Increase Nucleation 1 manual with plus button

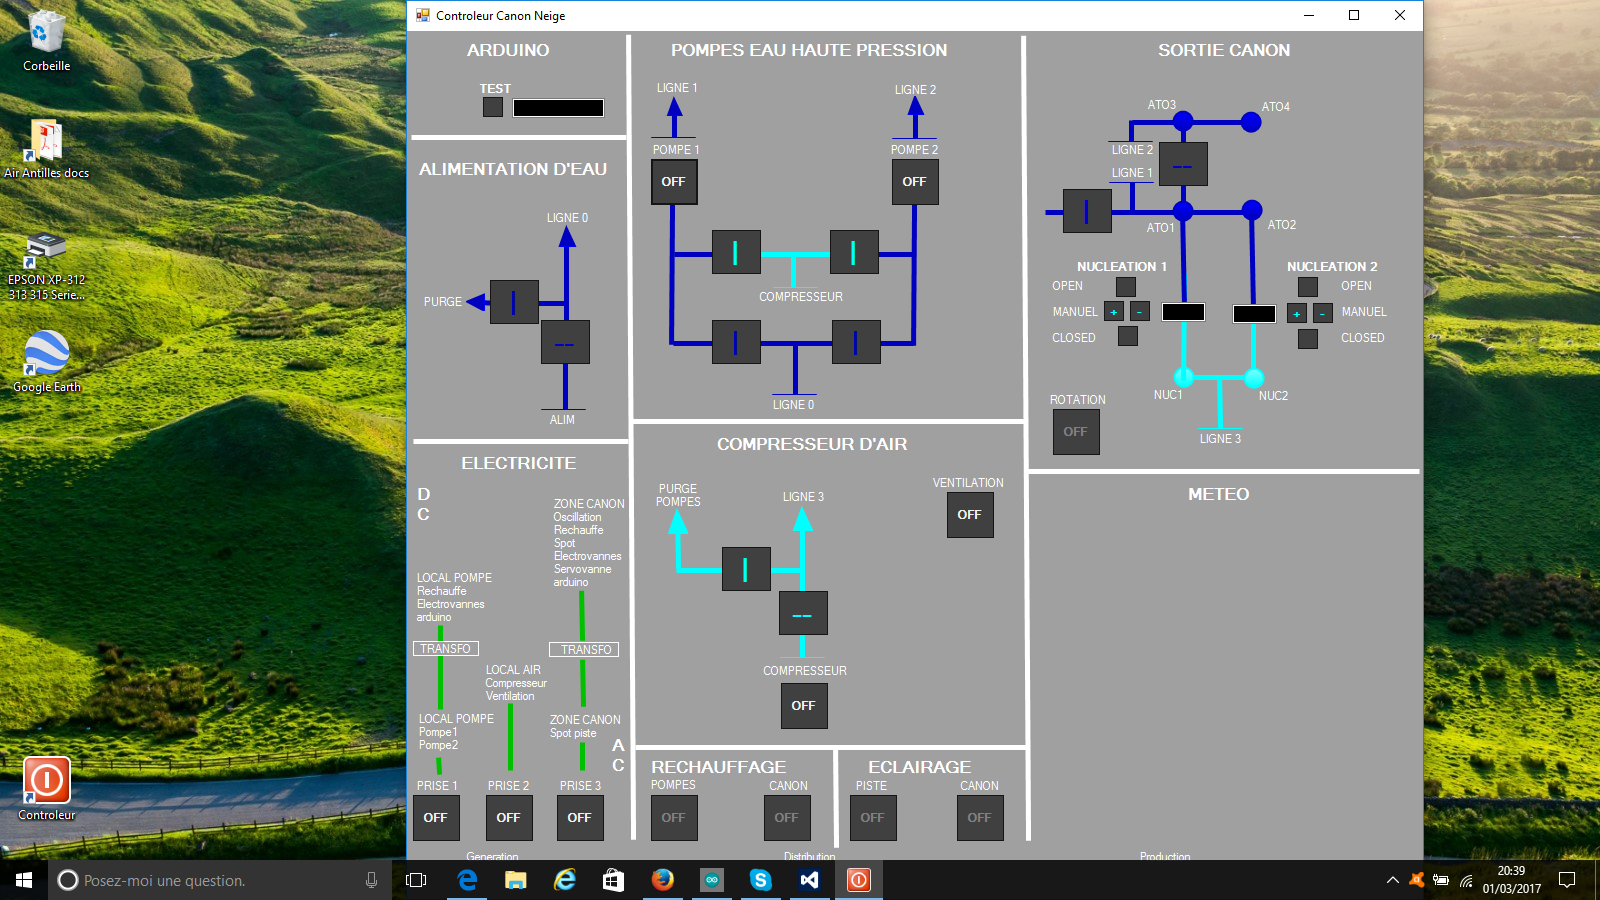point(1114,312)
